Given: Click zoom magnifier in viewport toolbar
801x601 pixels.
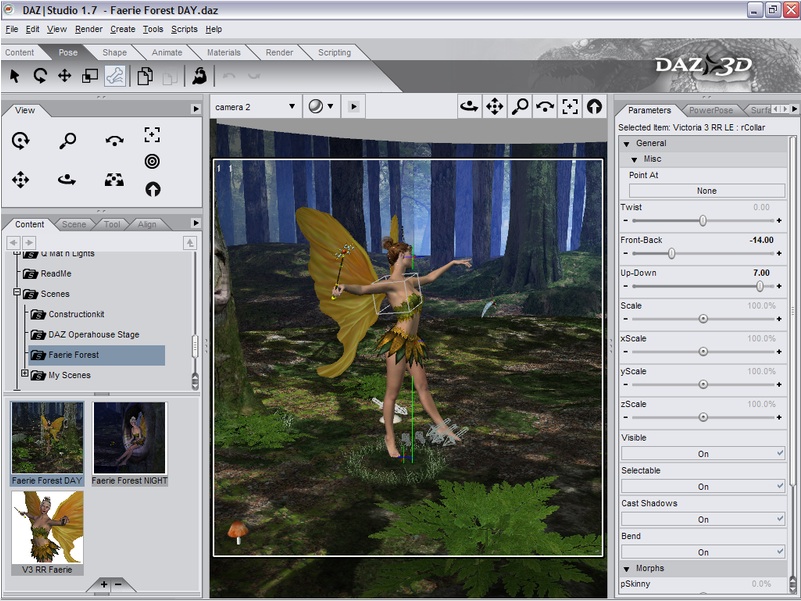Looking at the screenshot, I should [520, 107].
